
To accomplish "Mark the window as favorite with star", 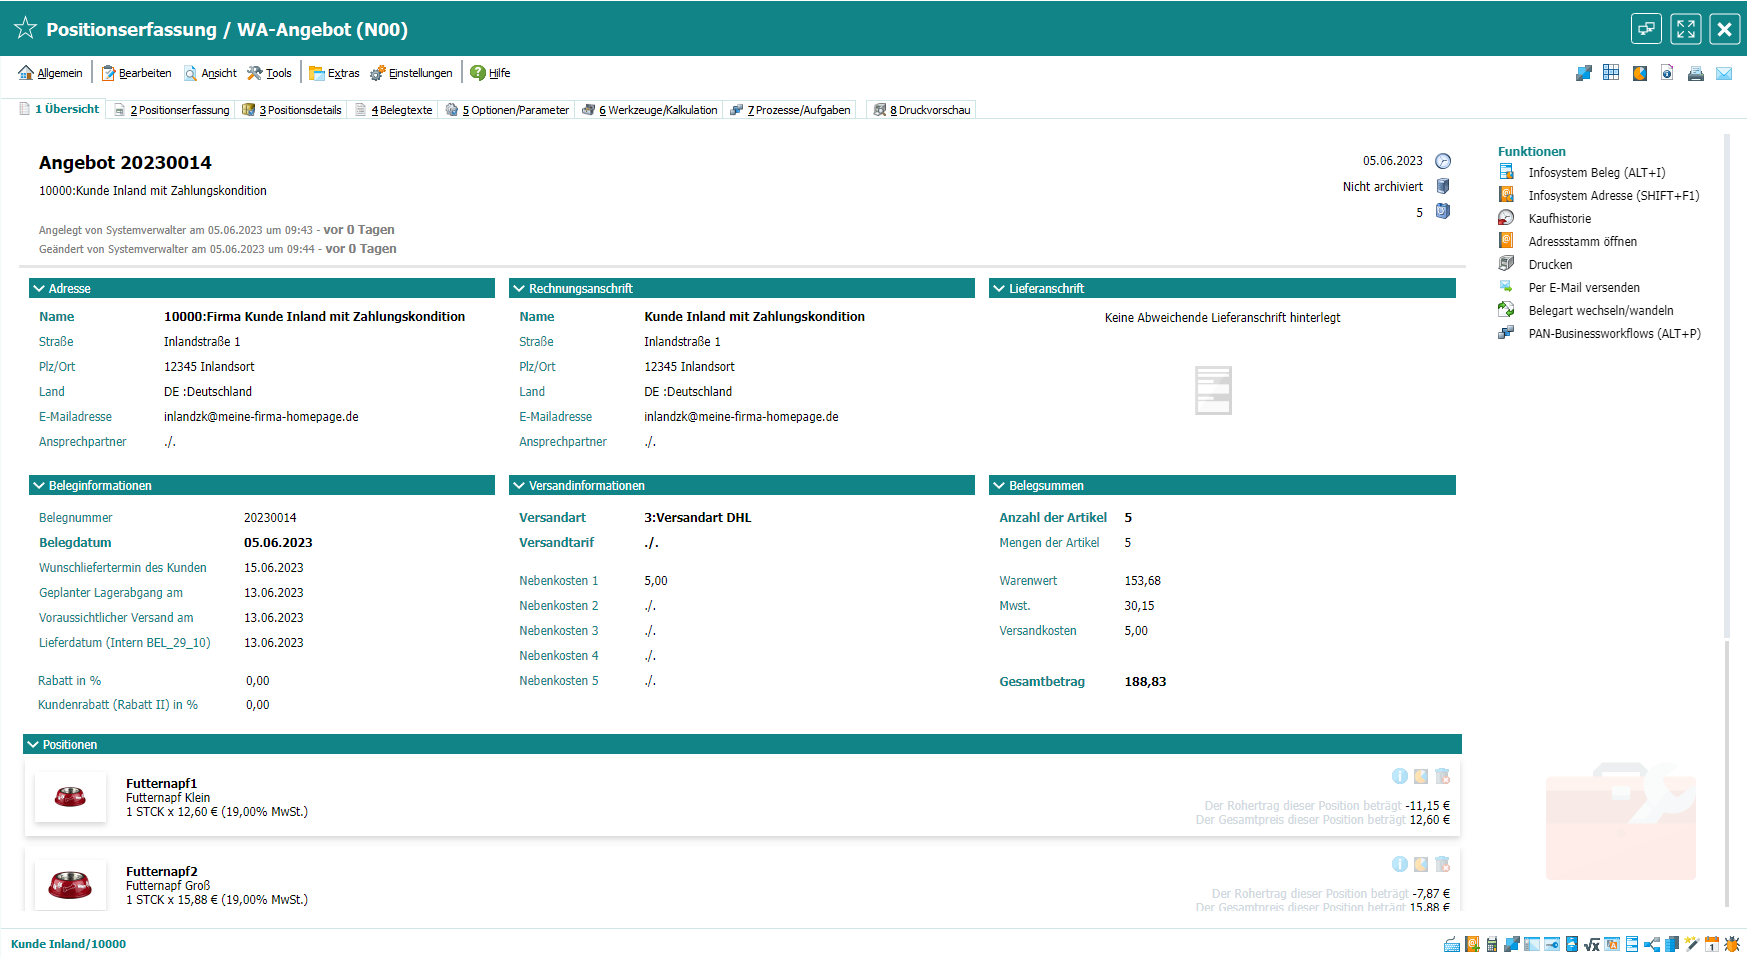I will coord(25,29).
